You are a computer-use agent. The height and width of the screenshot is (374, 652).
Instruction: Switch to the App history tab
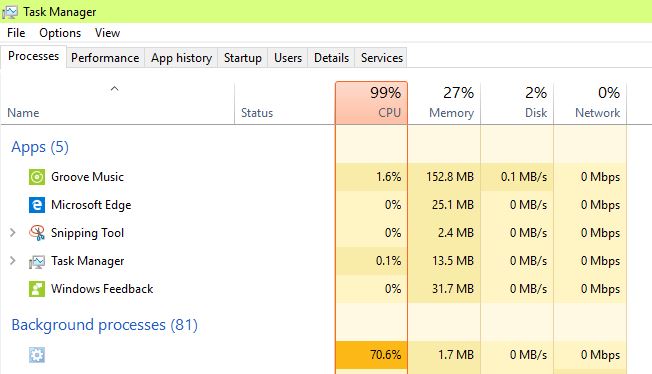pyautogui.click(x=182, y=58)
